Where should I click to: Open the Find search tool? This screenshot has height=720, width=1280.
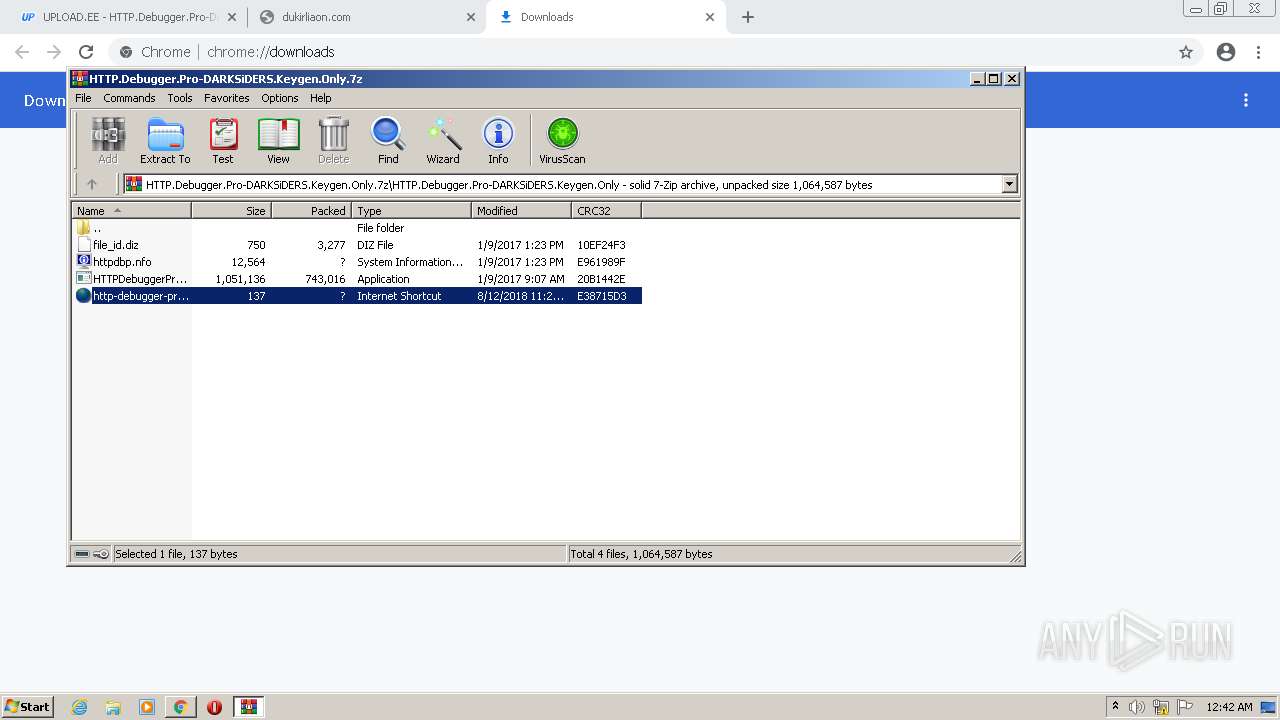(388, 140)
